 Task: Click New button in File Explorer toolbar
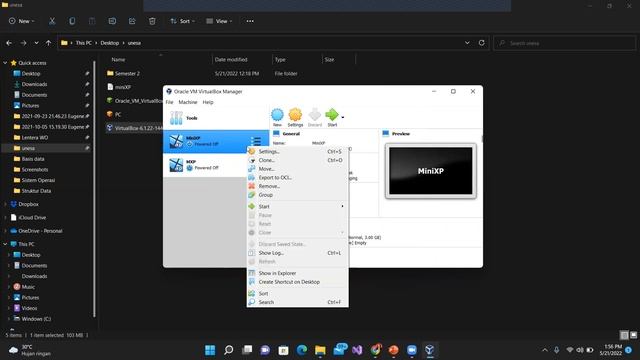(22, 21)
